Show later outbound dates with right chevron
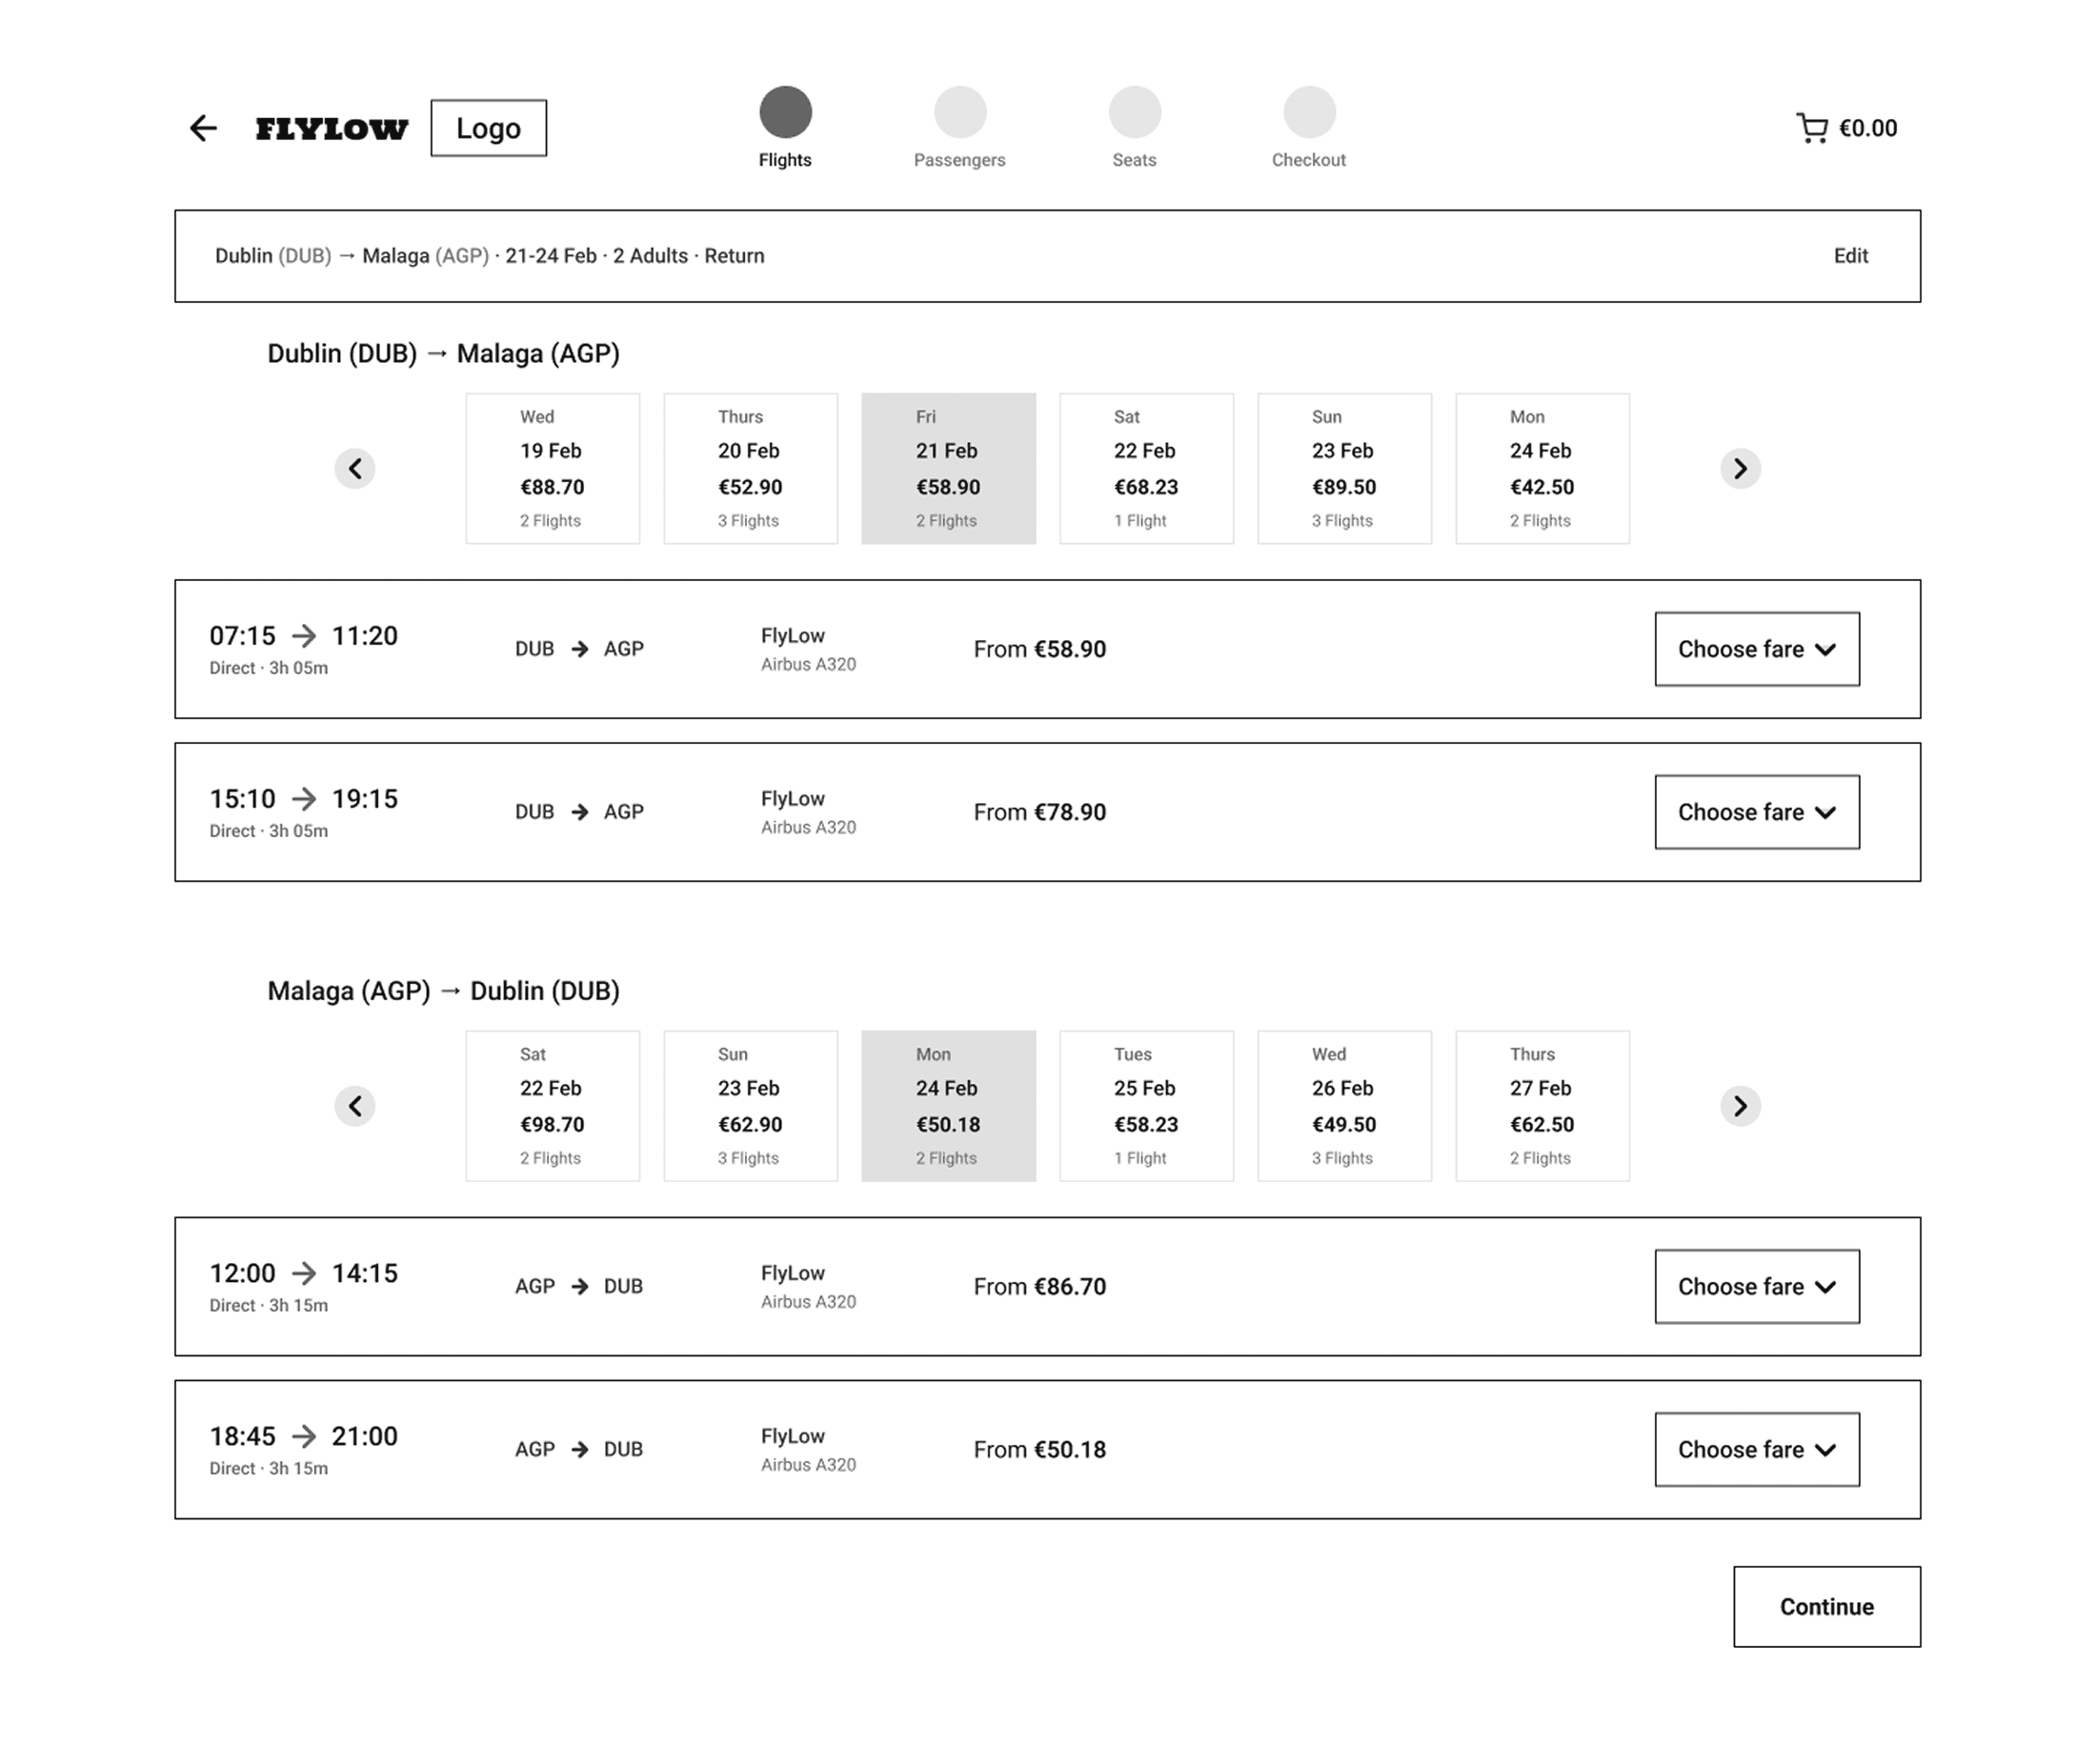Image resolution: width=2096 pixels, height=1764 pixels. [x=1740, y=468]
